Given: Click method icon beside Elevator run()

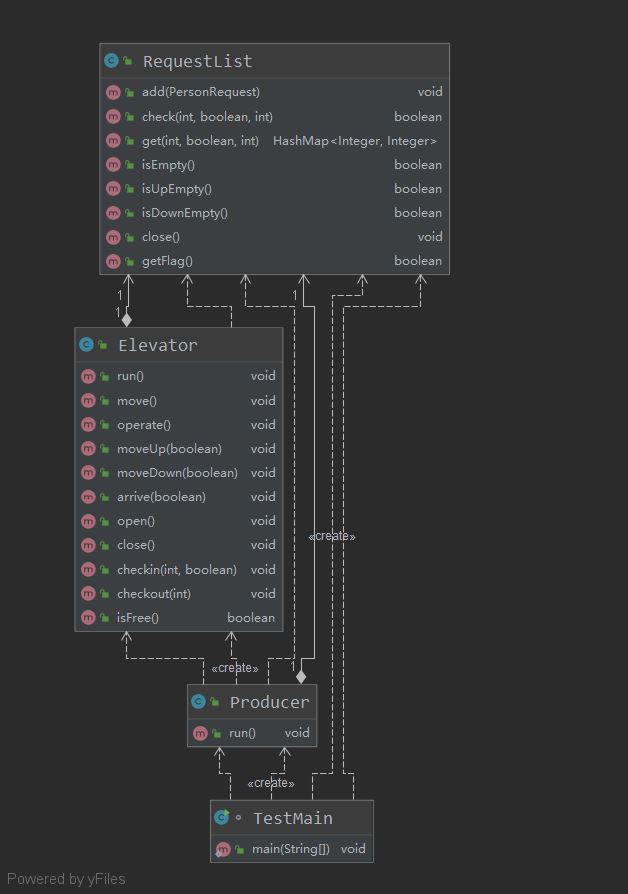Looking at the screenshot, I should (88, 376).
